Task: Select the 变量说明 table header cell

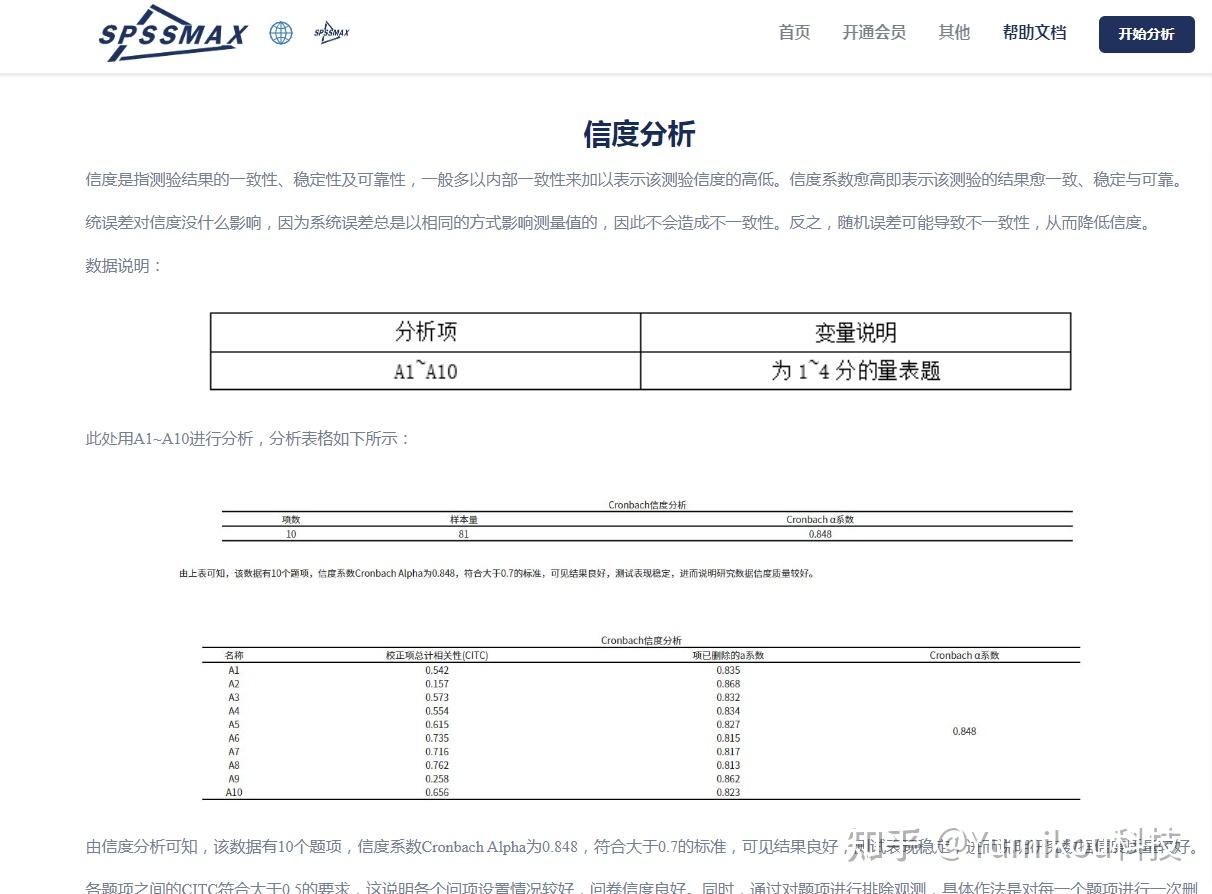Action: click(855, 332)
